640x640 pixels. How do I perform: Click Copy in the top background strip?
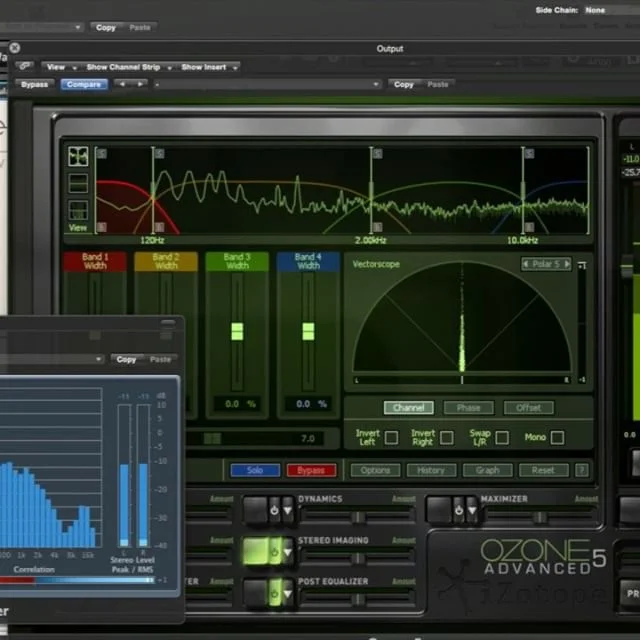106,27
